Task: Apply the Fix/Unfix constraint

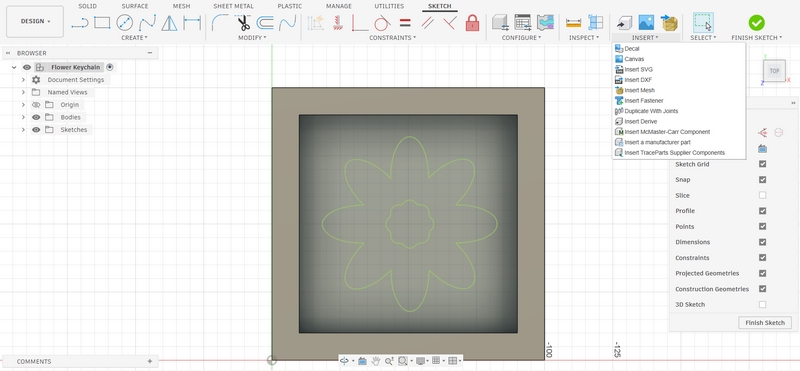Action: pos(337,23)
